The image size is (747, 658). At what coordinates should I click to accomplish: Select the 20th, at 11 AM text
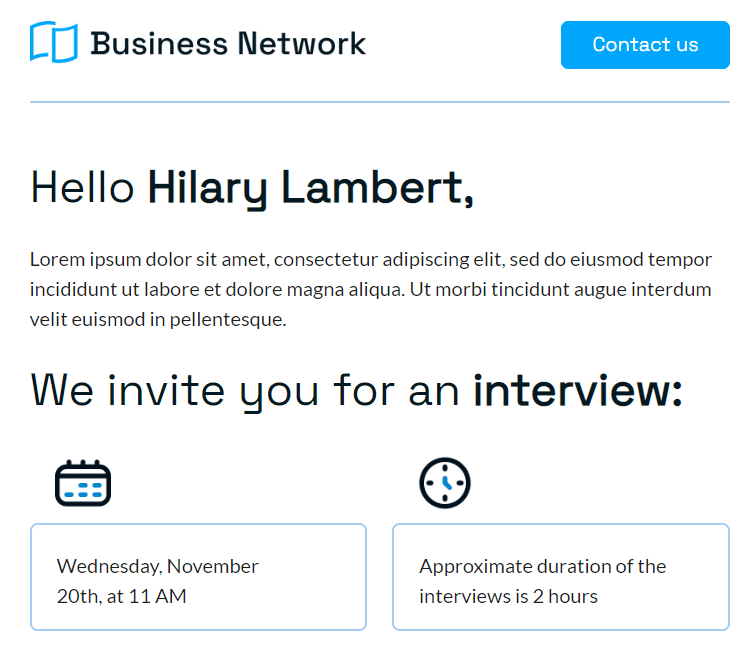121,597
